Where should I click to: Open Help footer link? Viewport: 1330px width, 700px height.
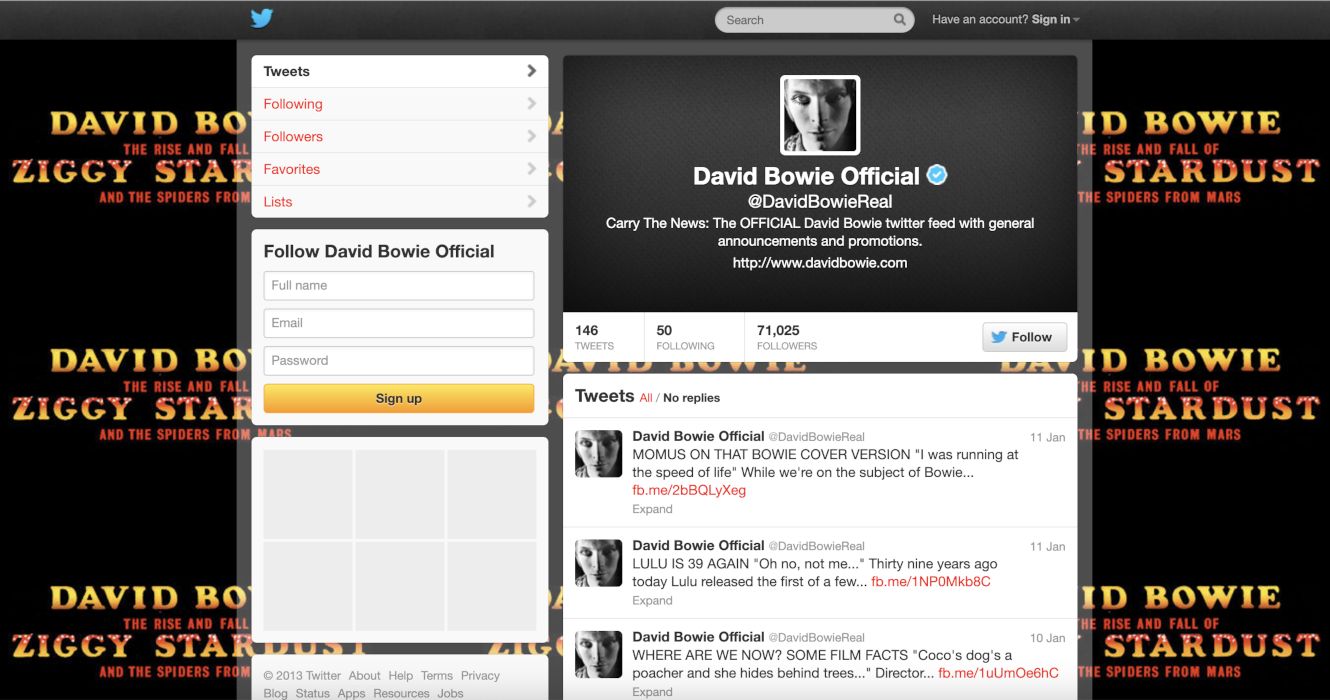[400, 676]
